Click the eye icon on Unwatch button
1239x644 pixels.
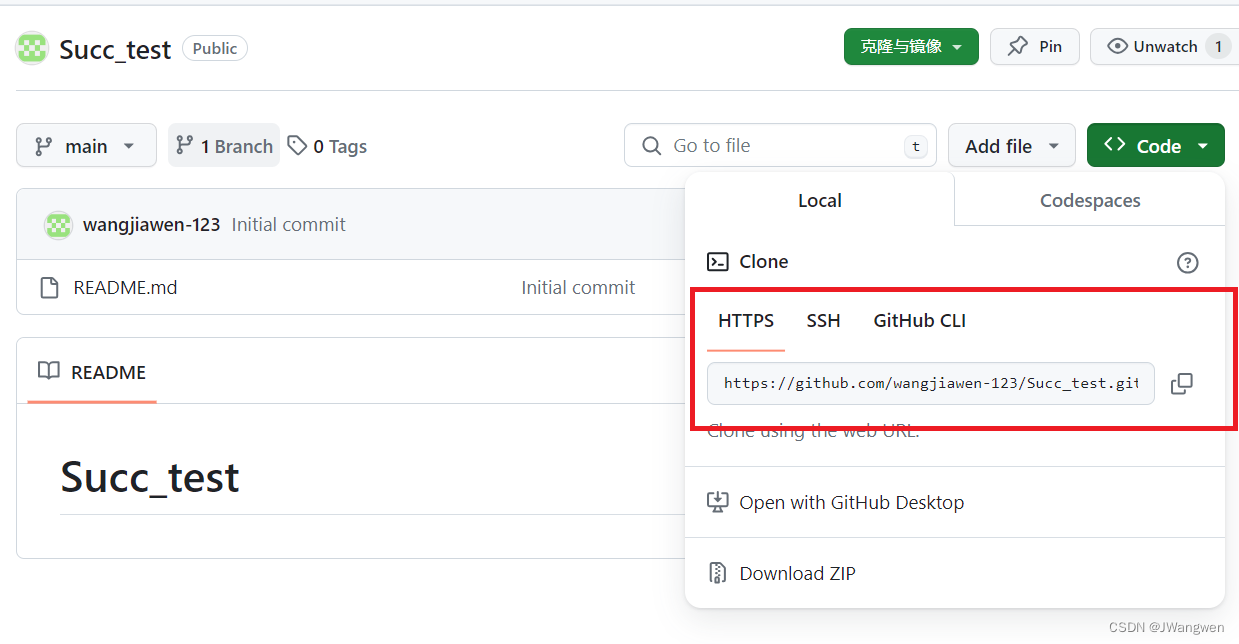[1117, 46]
